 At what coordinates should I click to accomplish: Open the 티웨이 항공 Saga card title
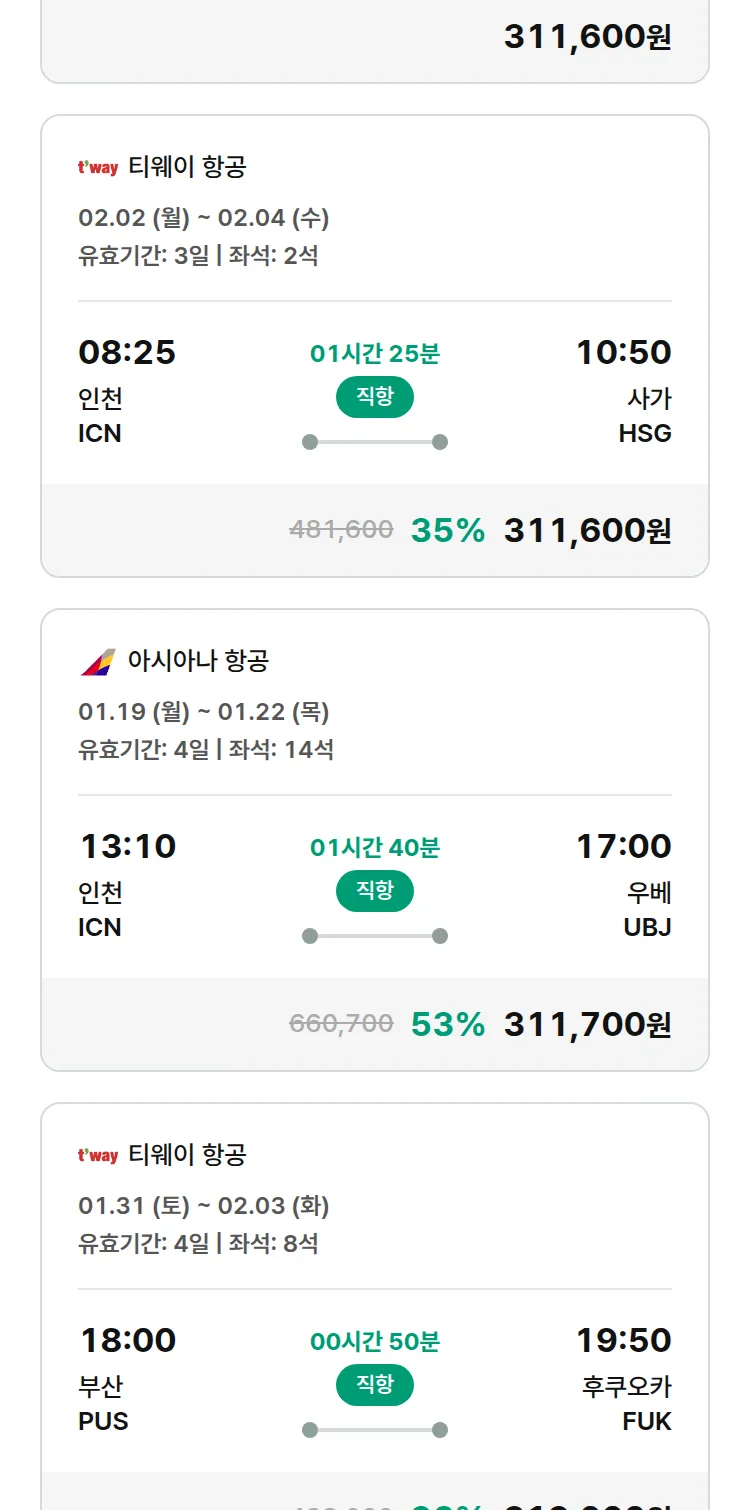pos(187,167)
